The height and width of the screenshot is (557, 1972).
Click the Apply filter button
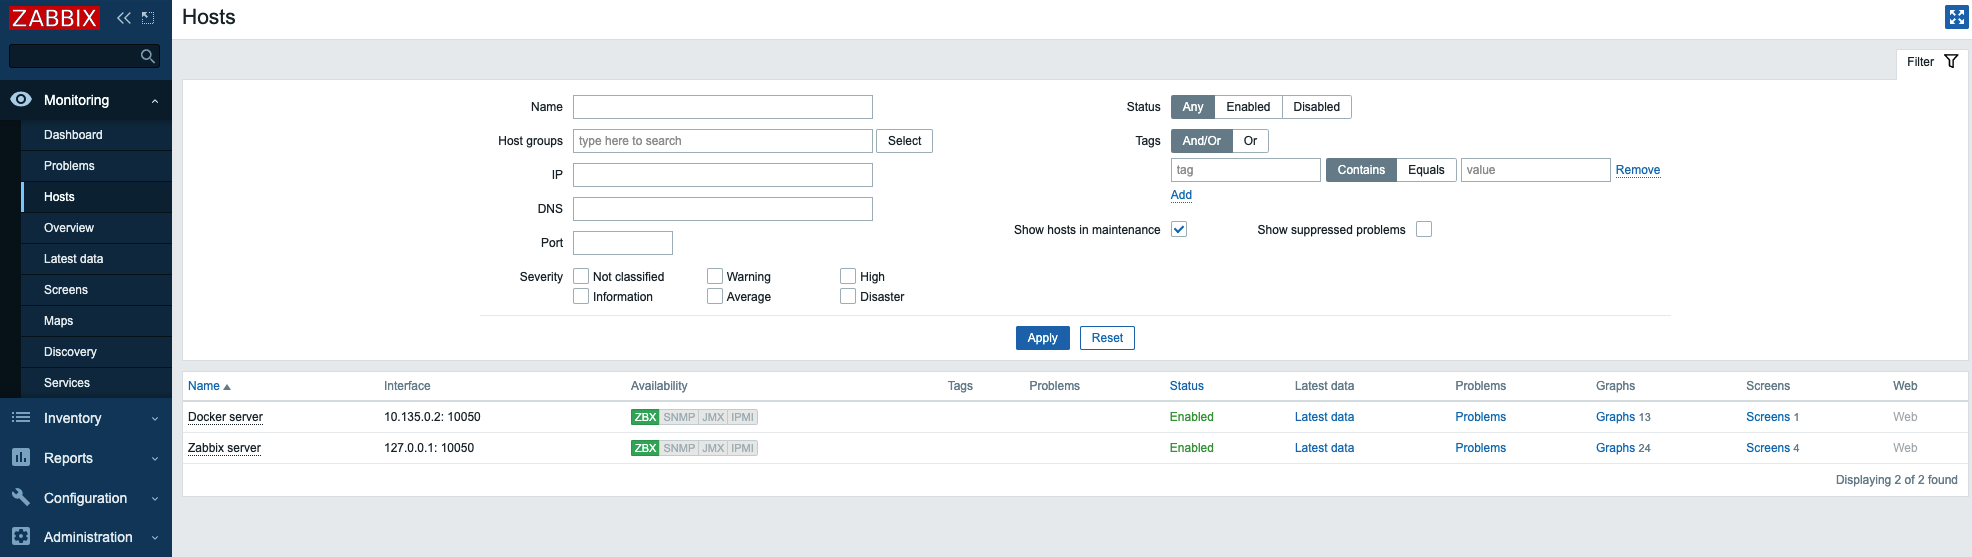(x=1042, y=338)
